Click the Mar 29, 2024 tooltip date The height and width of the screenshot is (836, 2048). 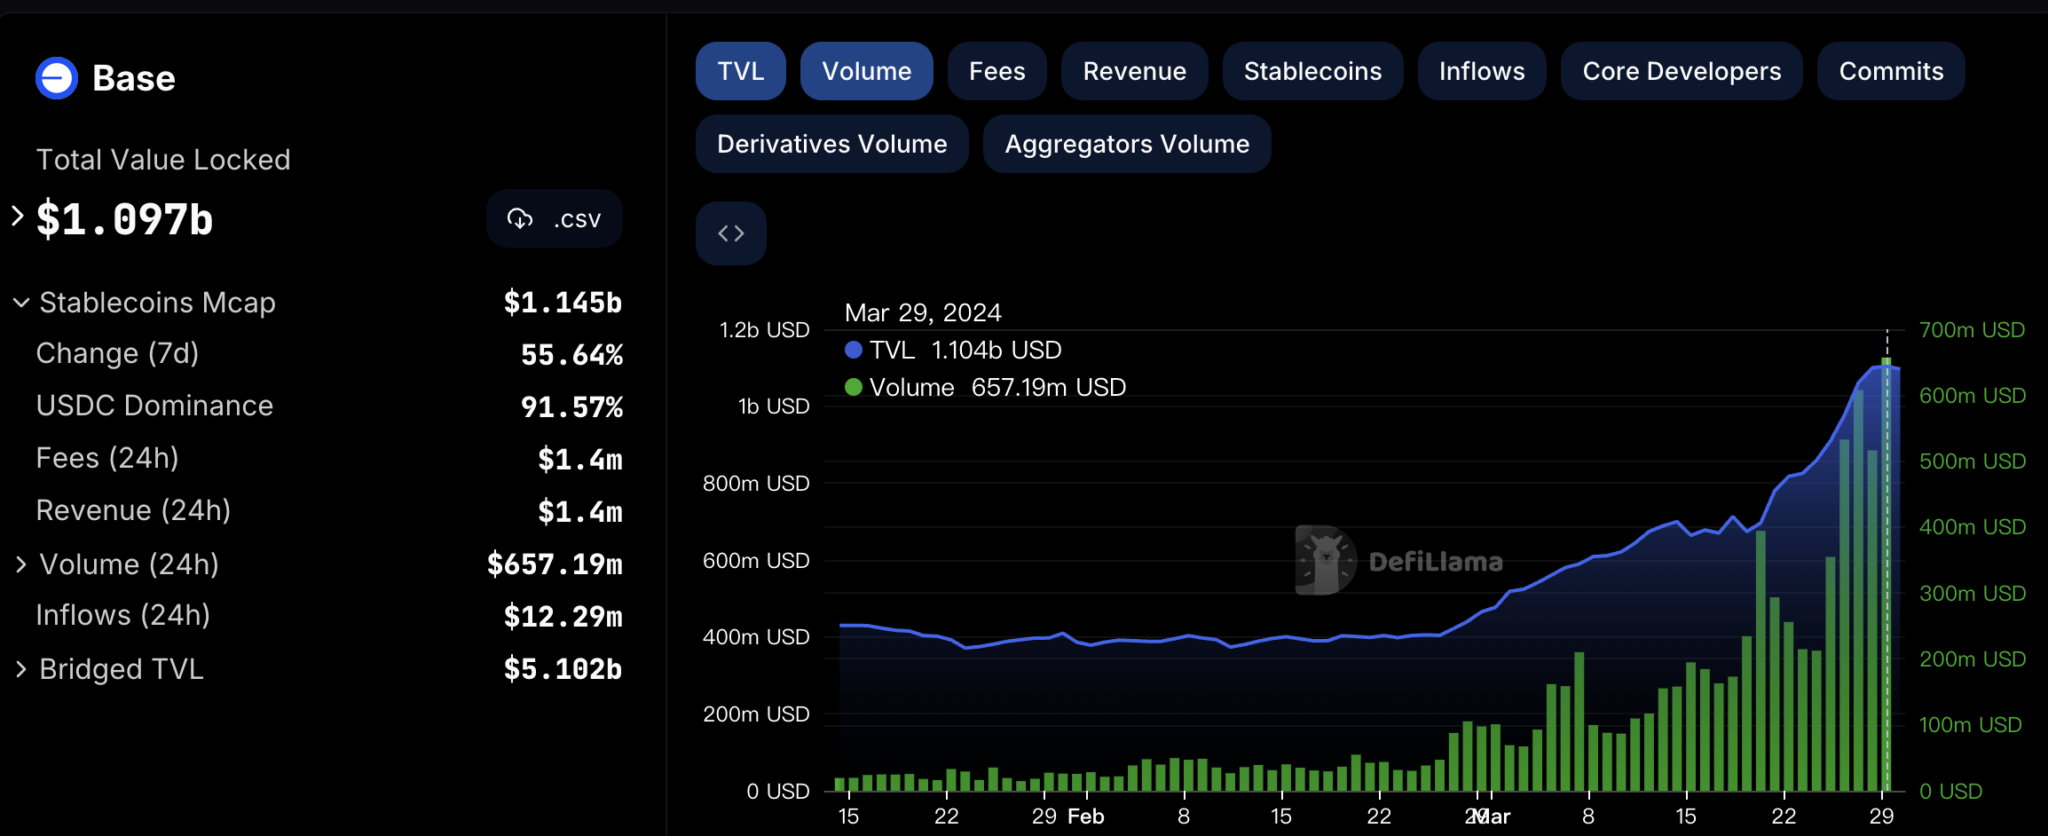pyautogui.click(x=923, y=313)
